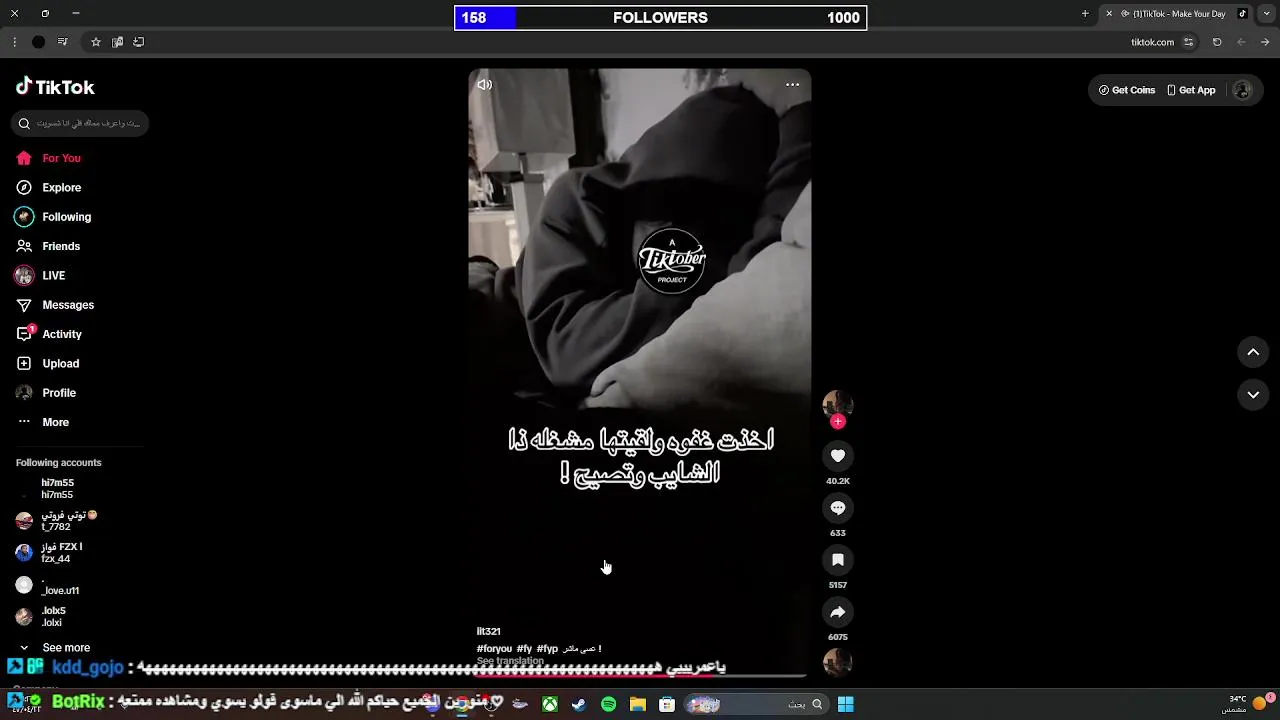The height and width of the screenshot is (720, 1280).
Task: Open the Activity notifications
Action: tap(48, 334)
